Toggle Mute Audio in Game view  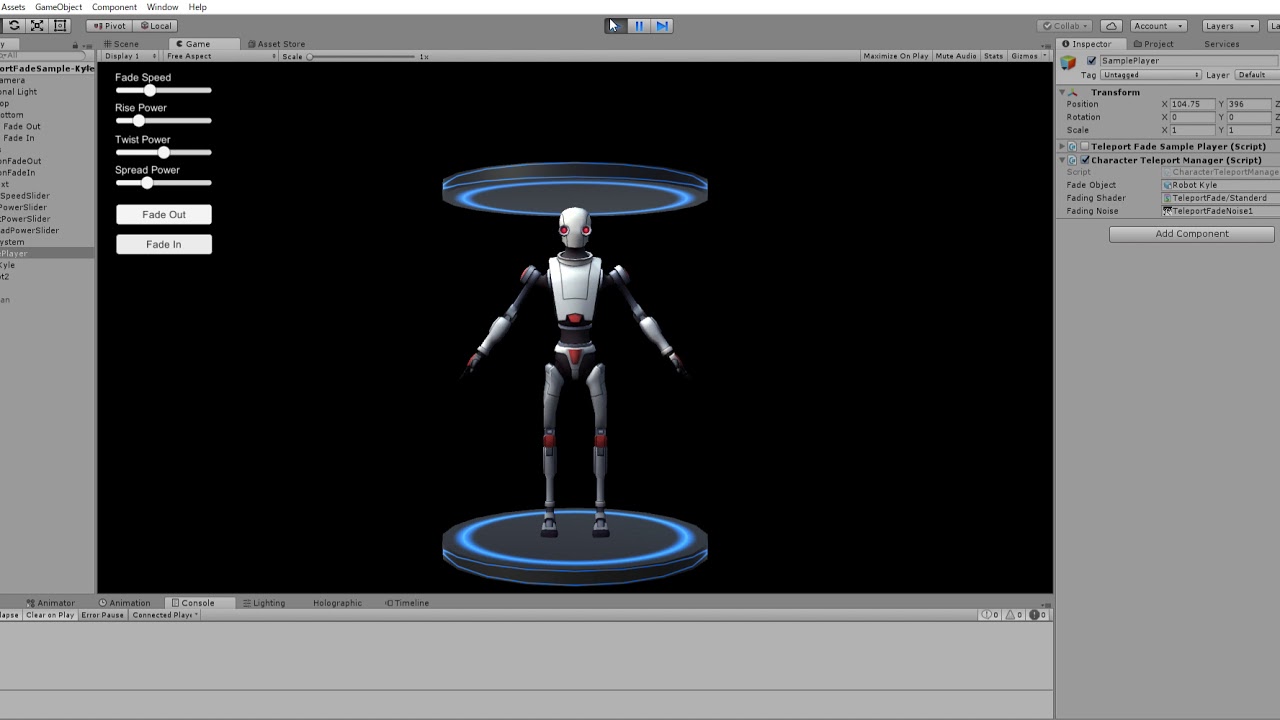[956, 56]
